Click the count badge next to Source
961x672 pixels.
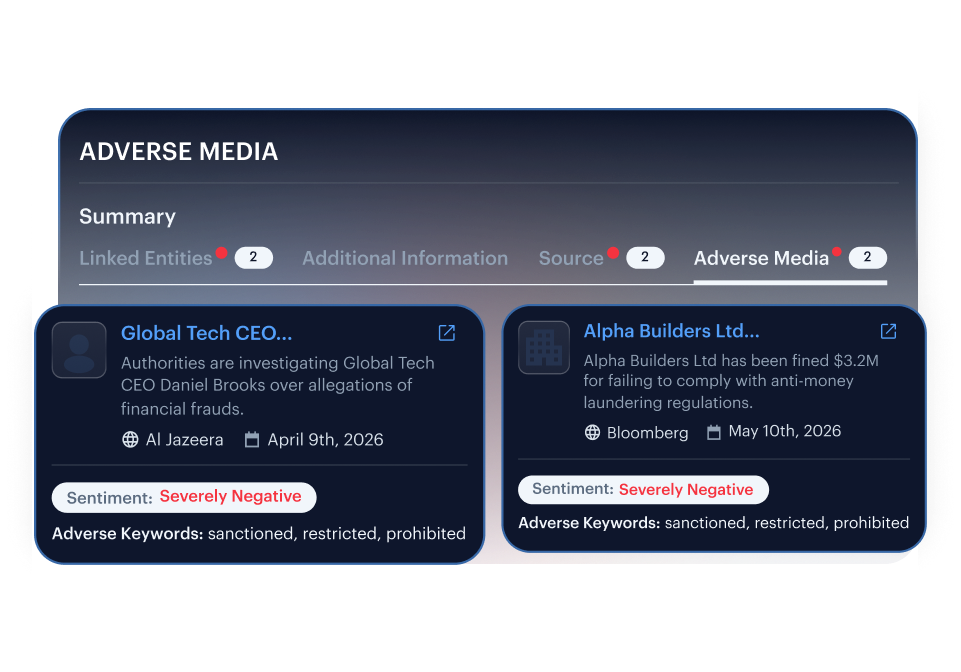(645, 258)
